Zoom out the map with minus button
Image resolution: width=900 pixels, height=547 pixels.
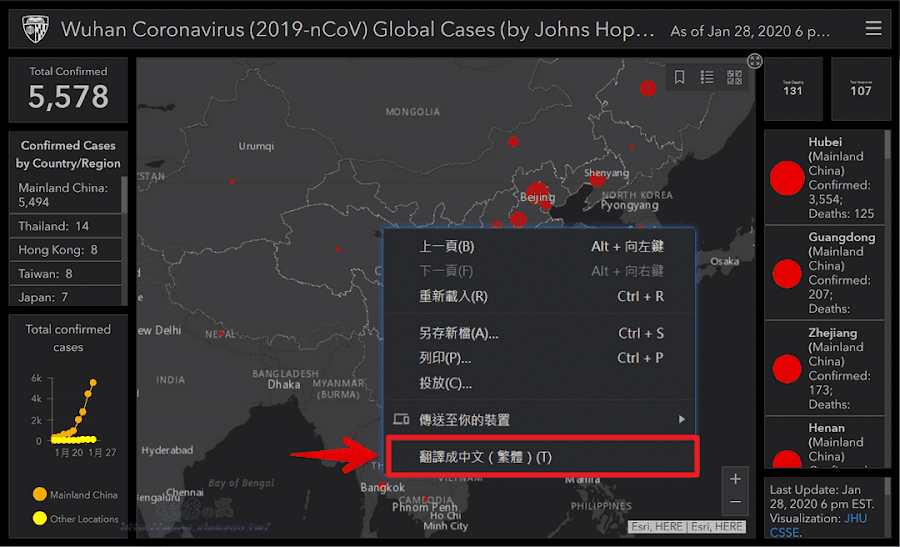coord(735,502)
